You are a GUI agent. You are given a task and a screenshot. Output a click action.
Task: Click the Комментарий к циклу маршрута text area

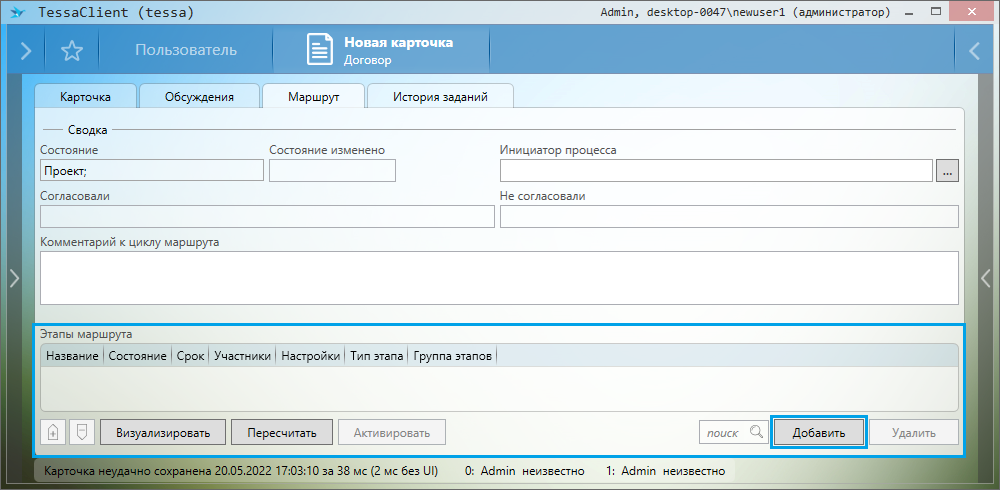click(x=498, y=277)
